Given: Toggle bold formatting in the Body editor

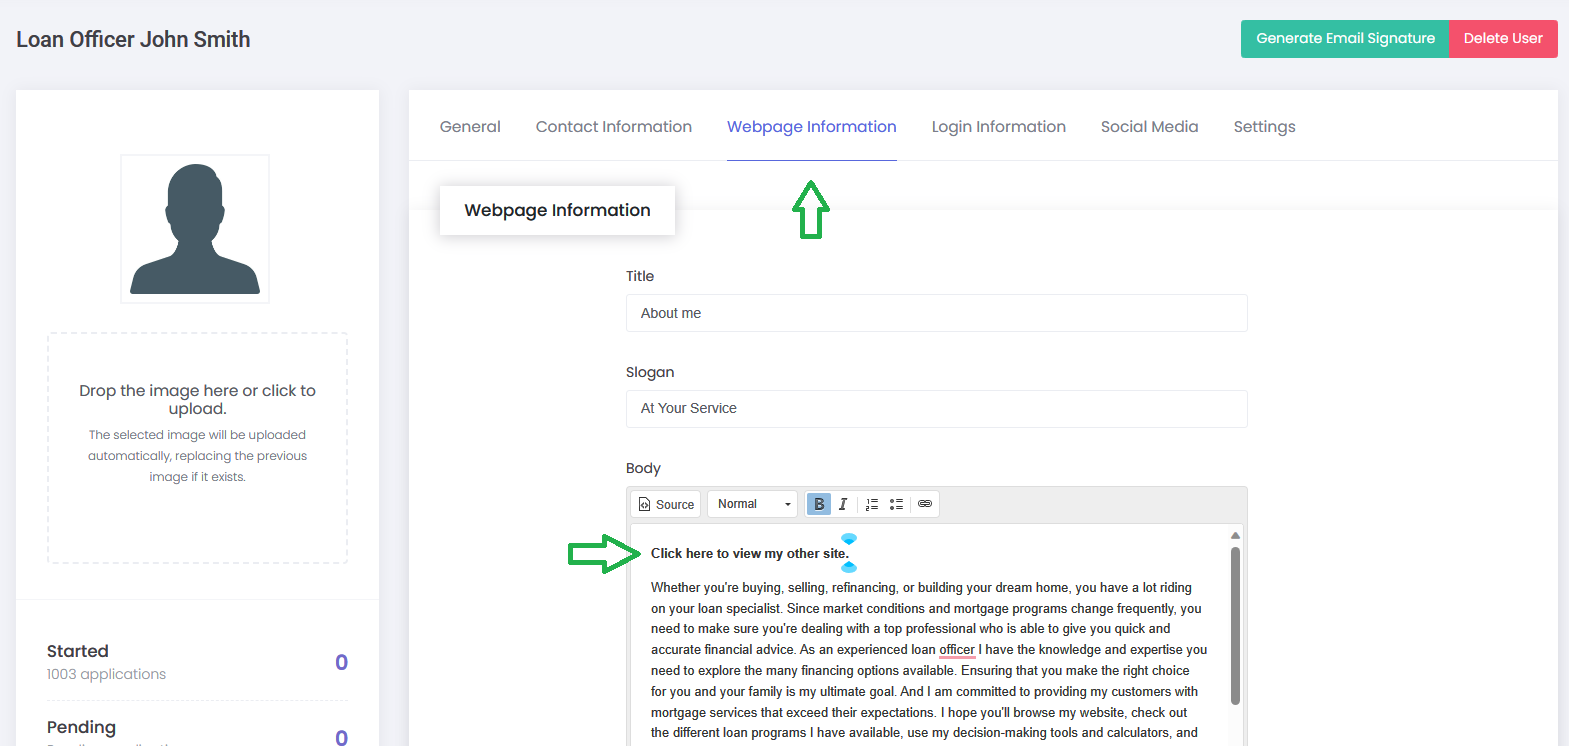Looking at the screenshot, I should pos(819,504).
